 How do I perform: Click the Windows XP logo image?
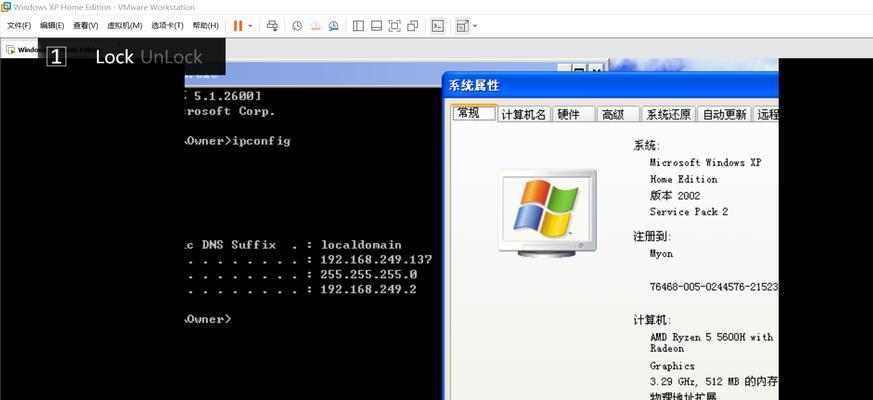click(547, 213)
